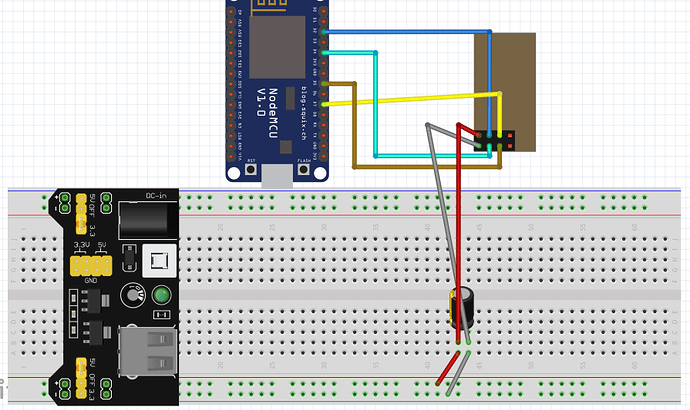Click the NodeMCU RST button
The image size is (690, 410).
click(x=251, y=168)
